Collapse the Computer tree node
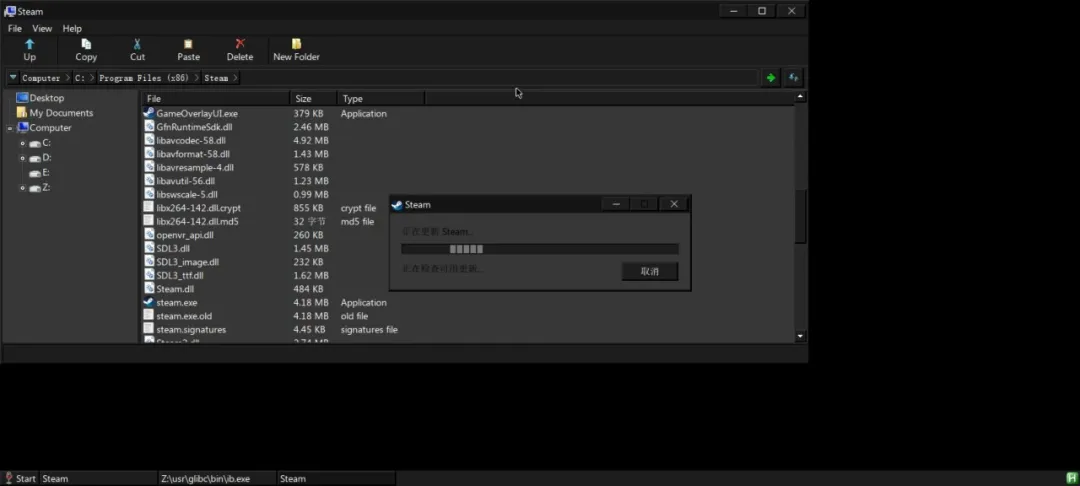This screenshot has height=486, width=1080. click(10, 128)
